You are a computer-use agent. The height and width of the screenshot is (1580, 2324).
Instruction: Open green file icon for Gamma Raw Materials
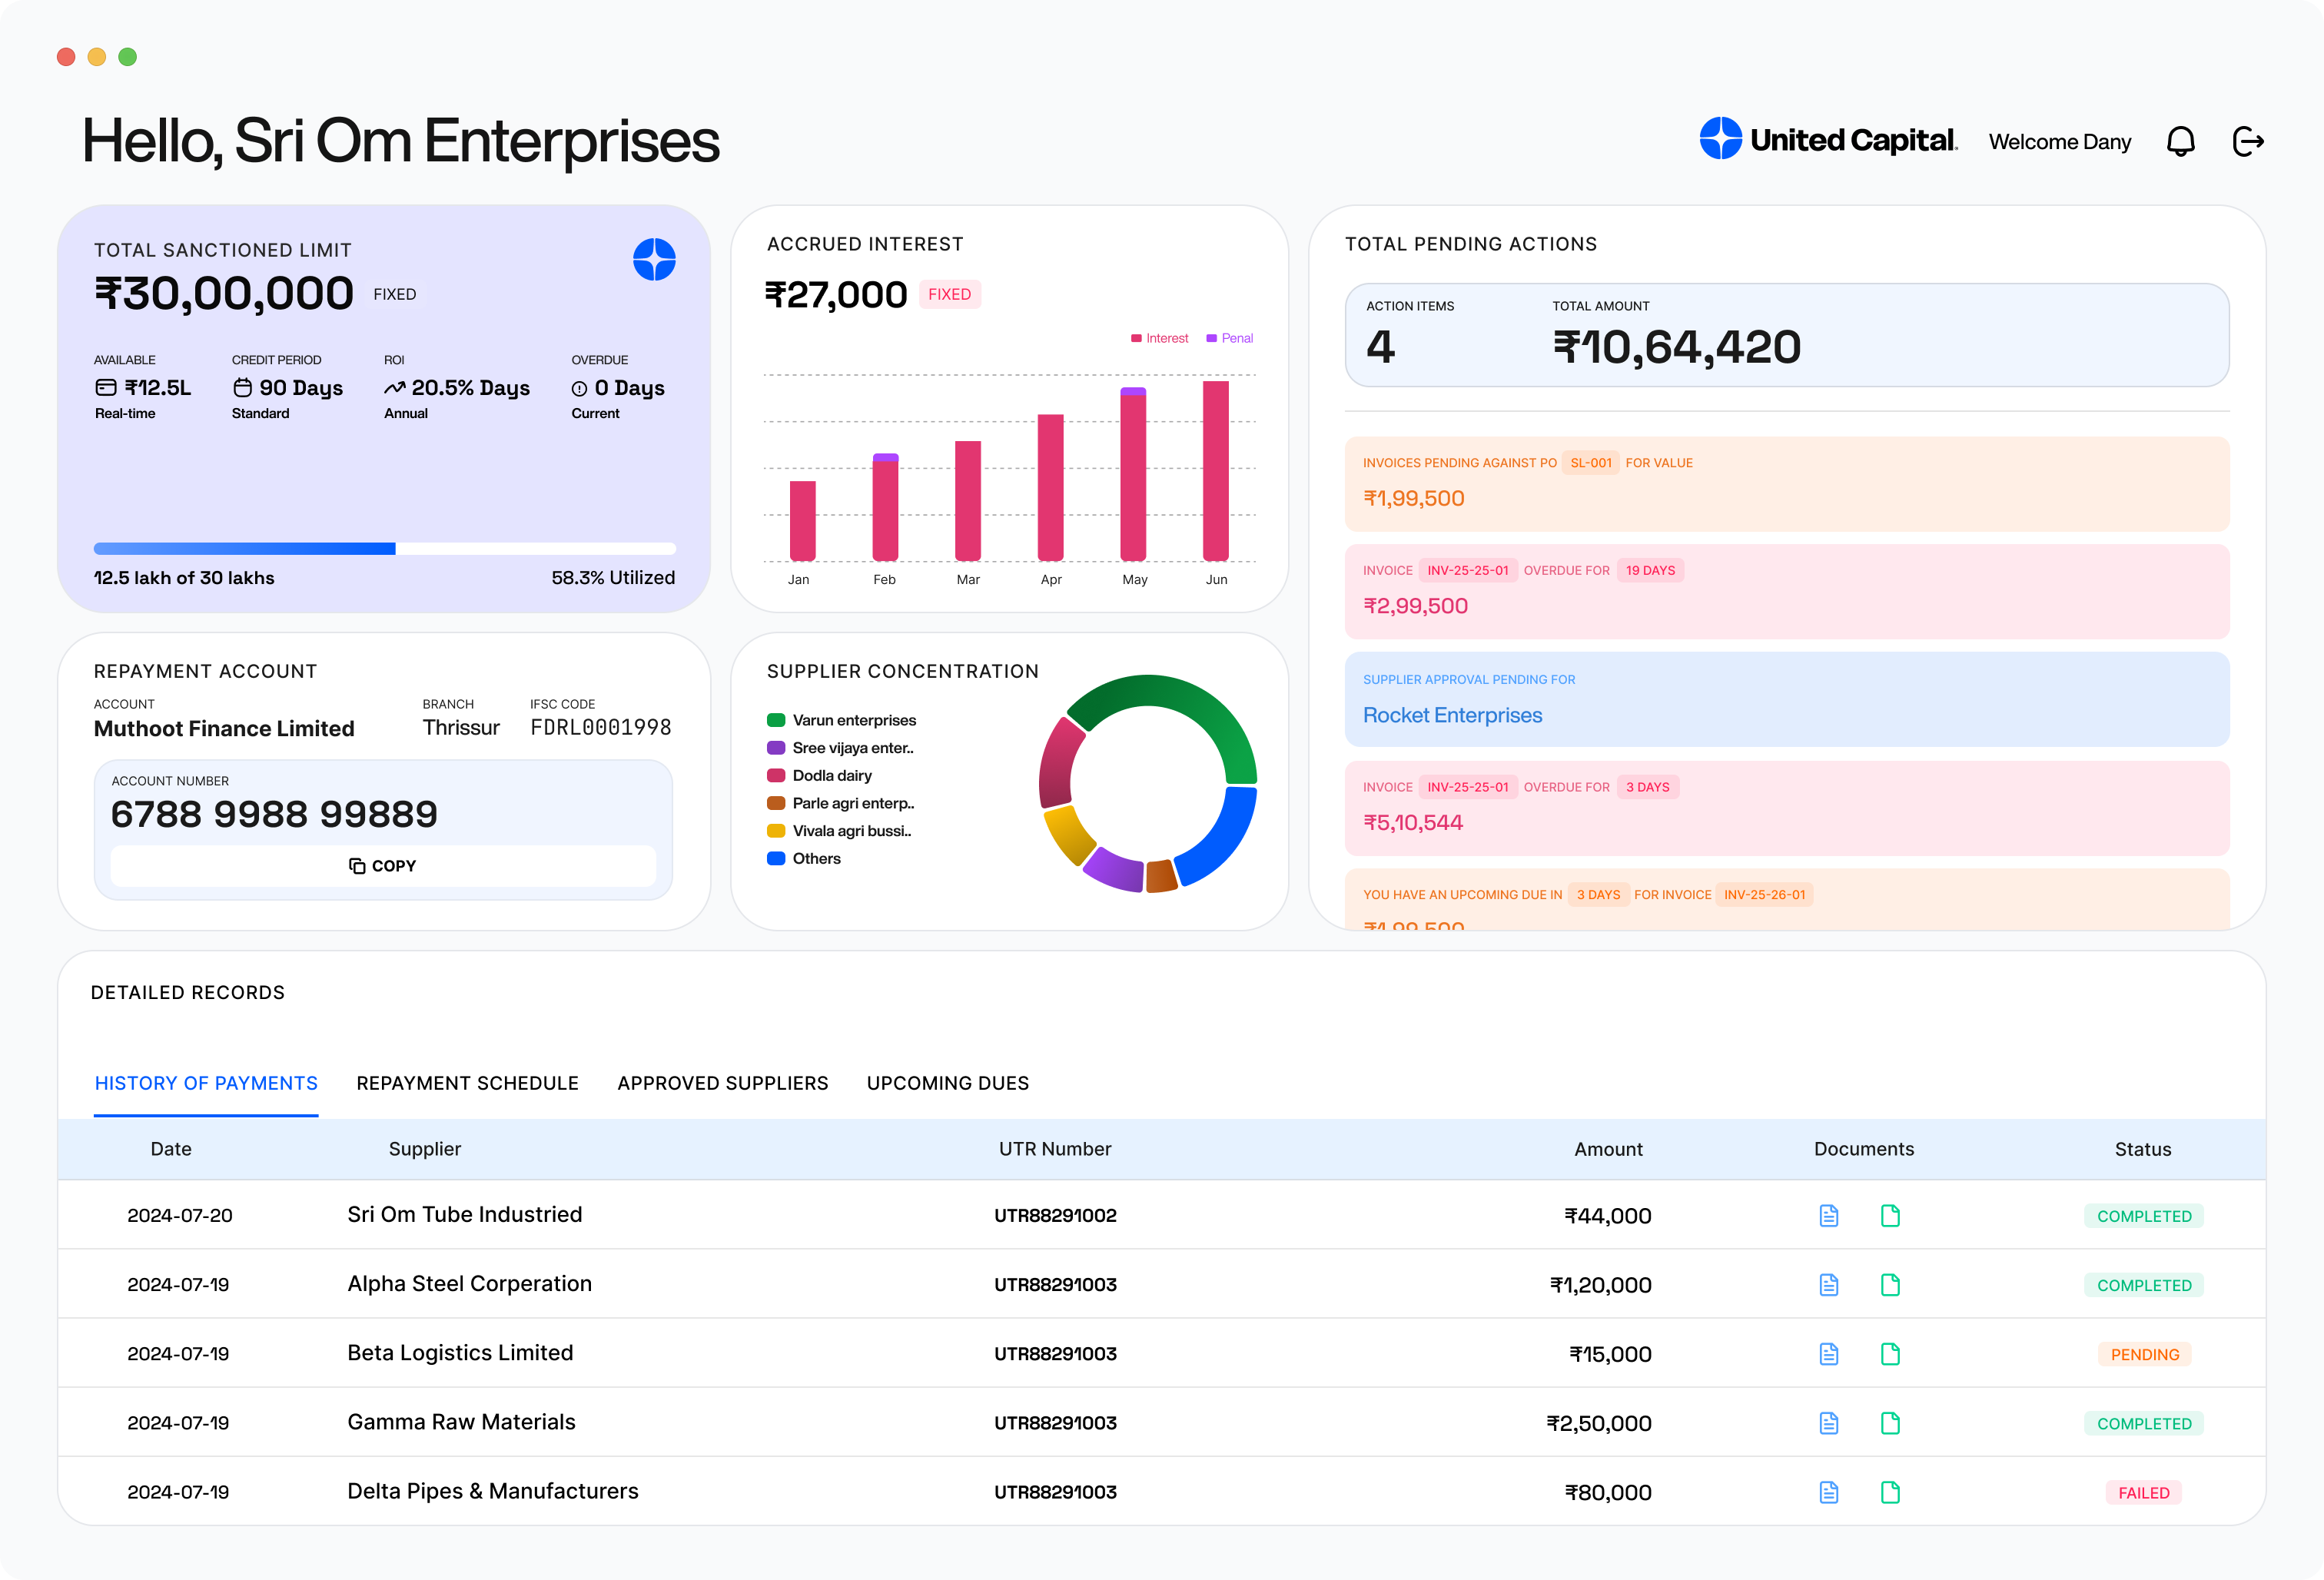(1890, 1423)
